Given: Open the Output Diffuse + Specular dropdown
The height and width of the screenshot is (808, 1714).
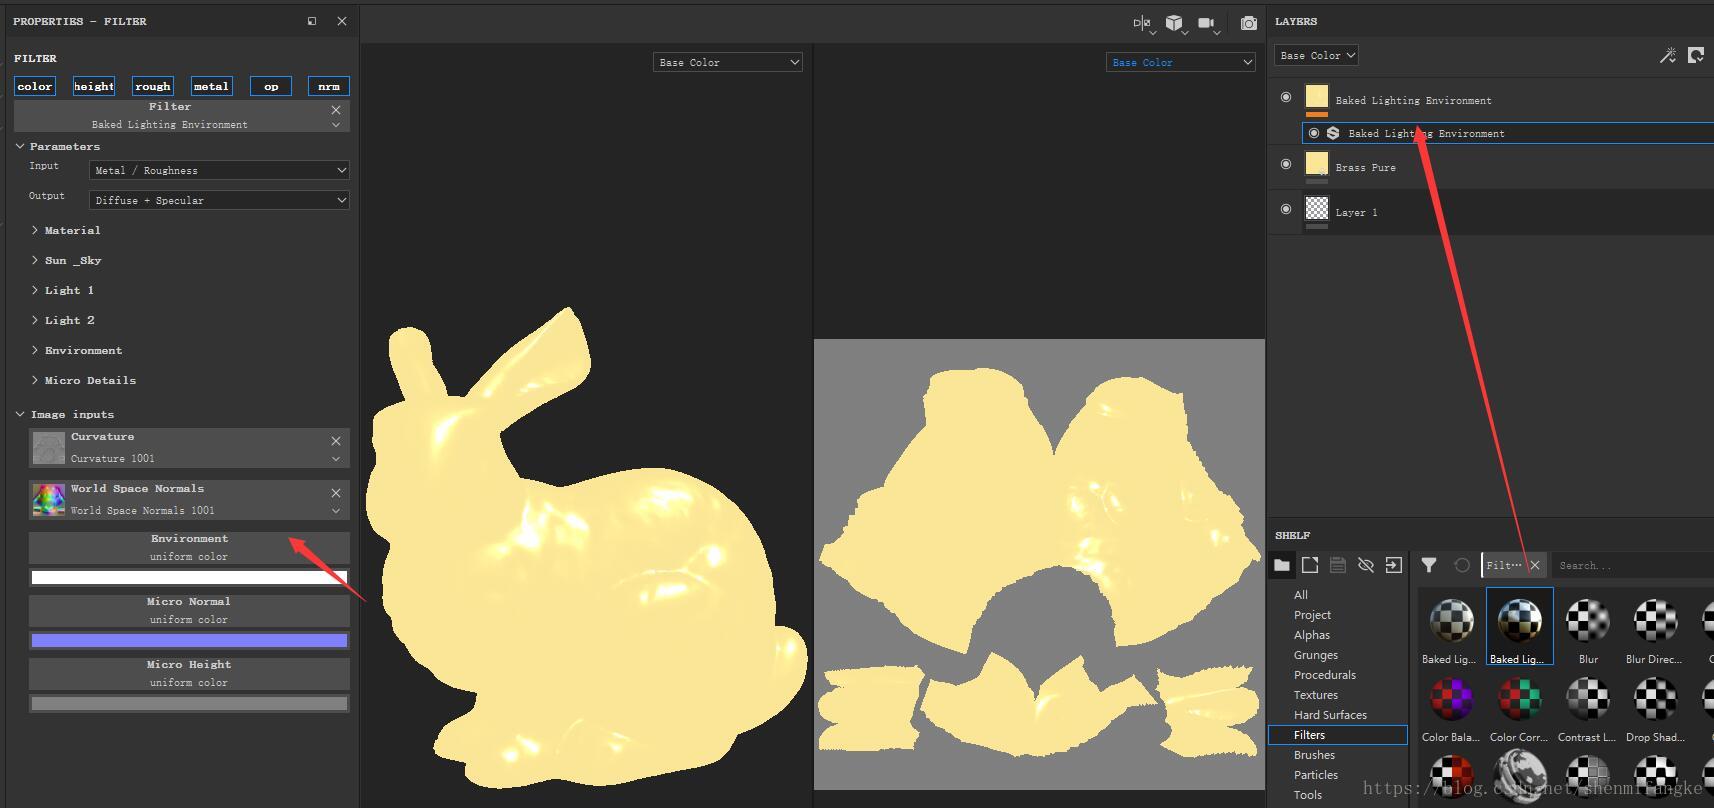Looking at the screenshot, I should (219, 200).
